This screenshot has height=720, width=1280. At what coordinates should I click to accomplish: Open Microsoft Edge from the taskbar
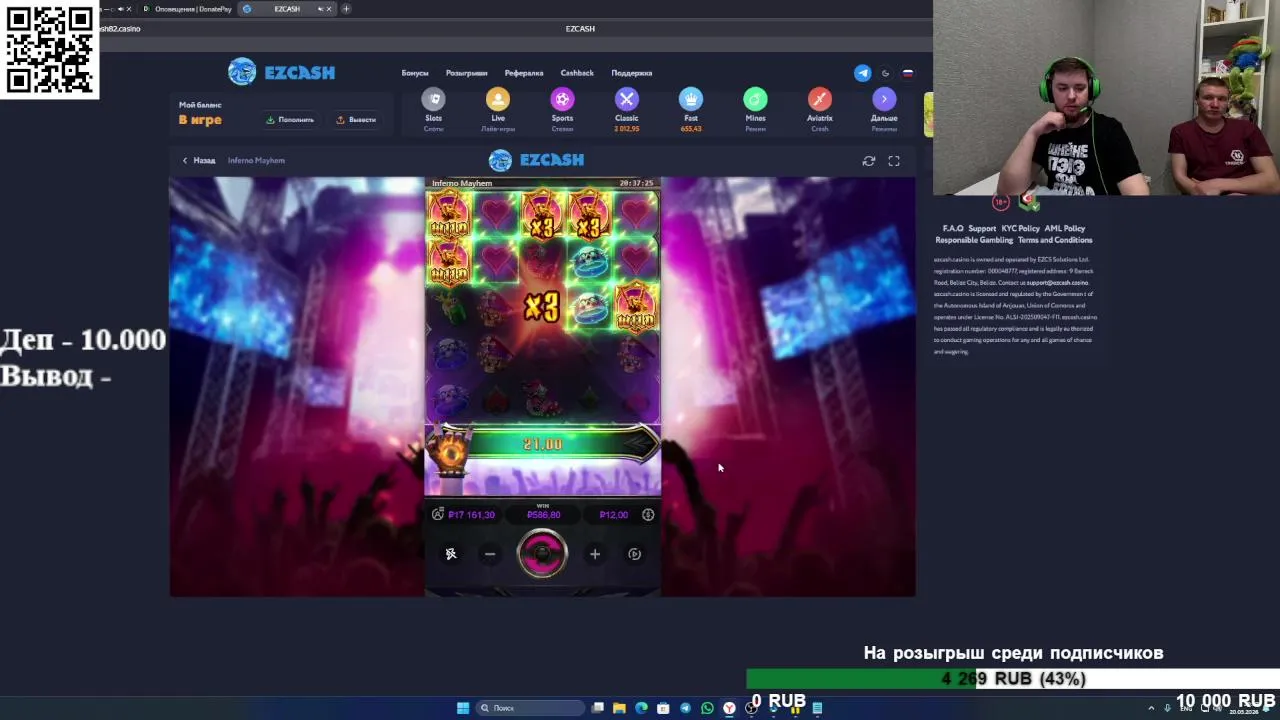tap(641, 708)
